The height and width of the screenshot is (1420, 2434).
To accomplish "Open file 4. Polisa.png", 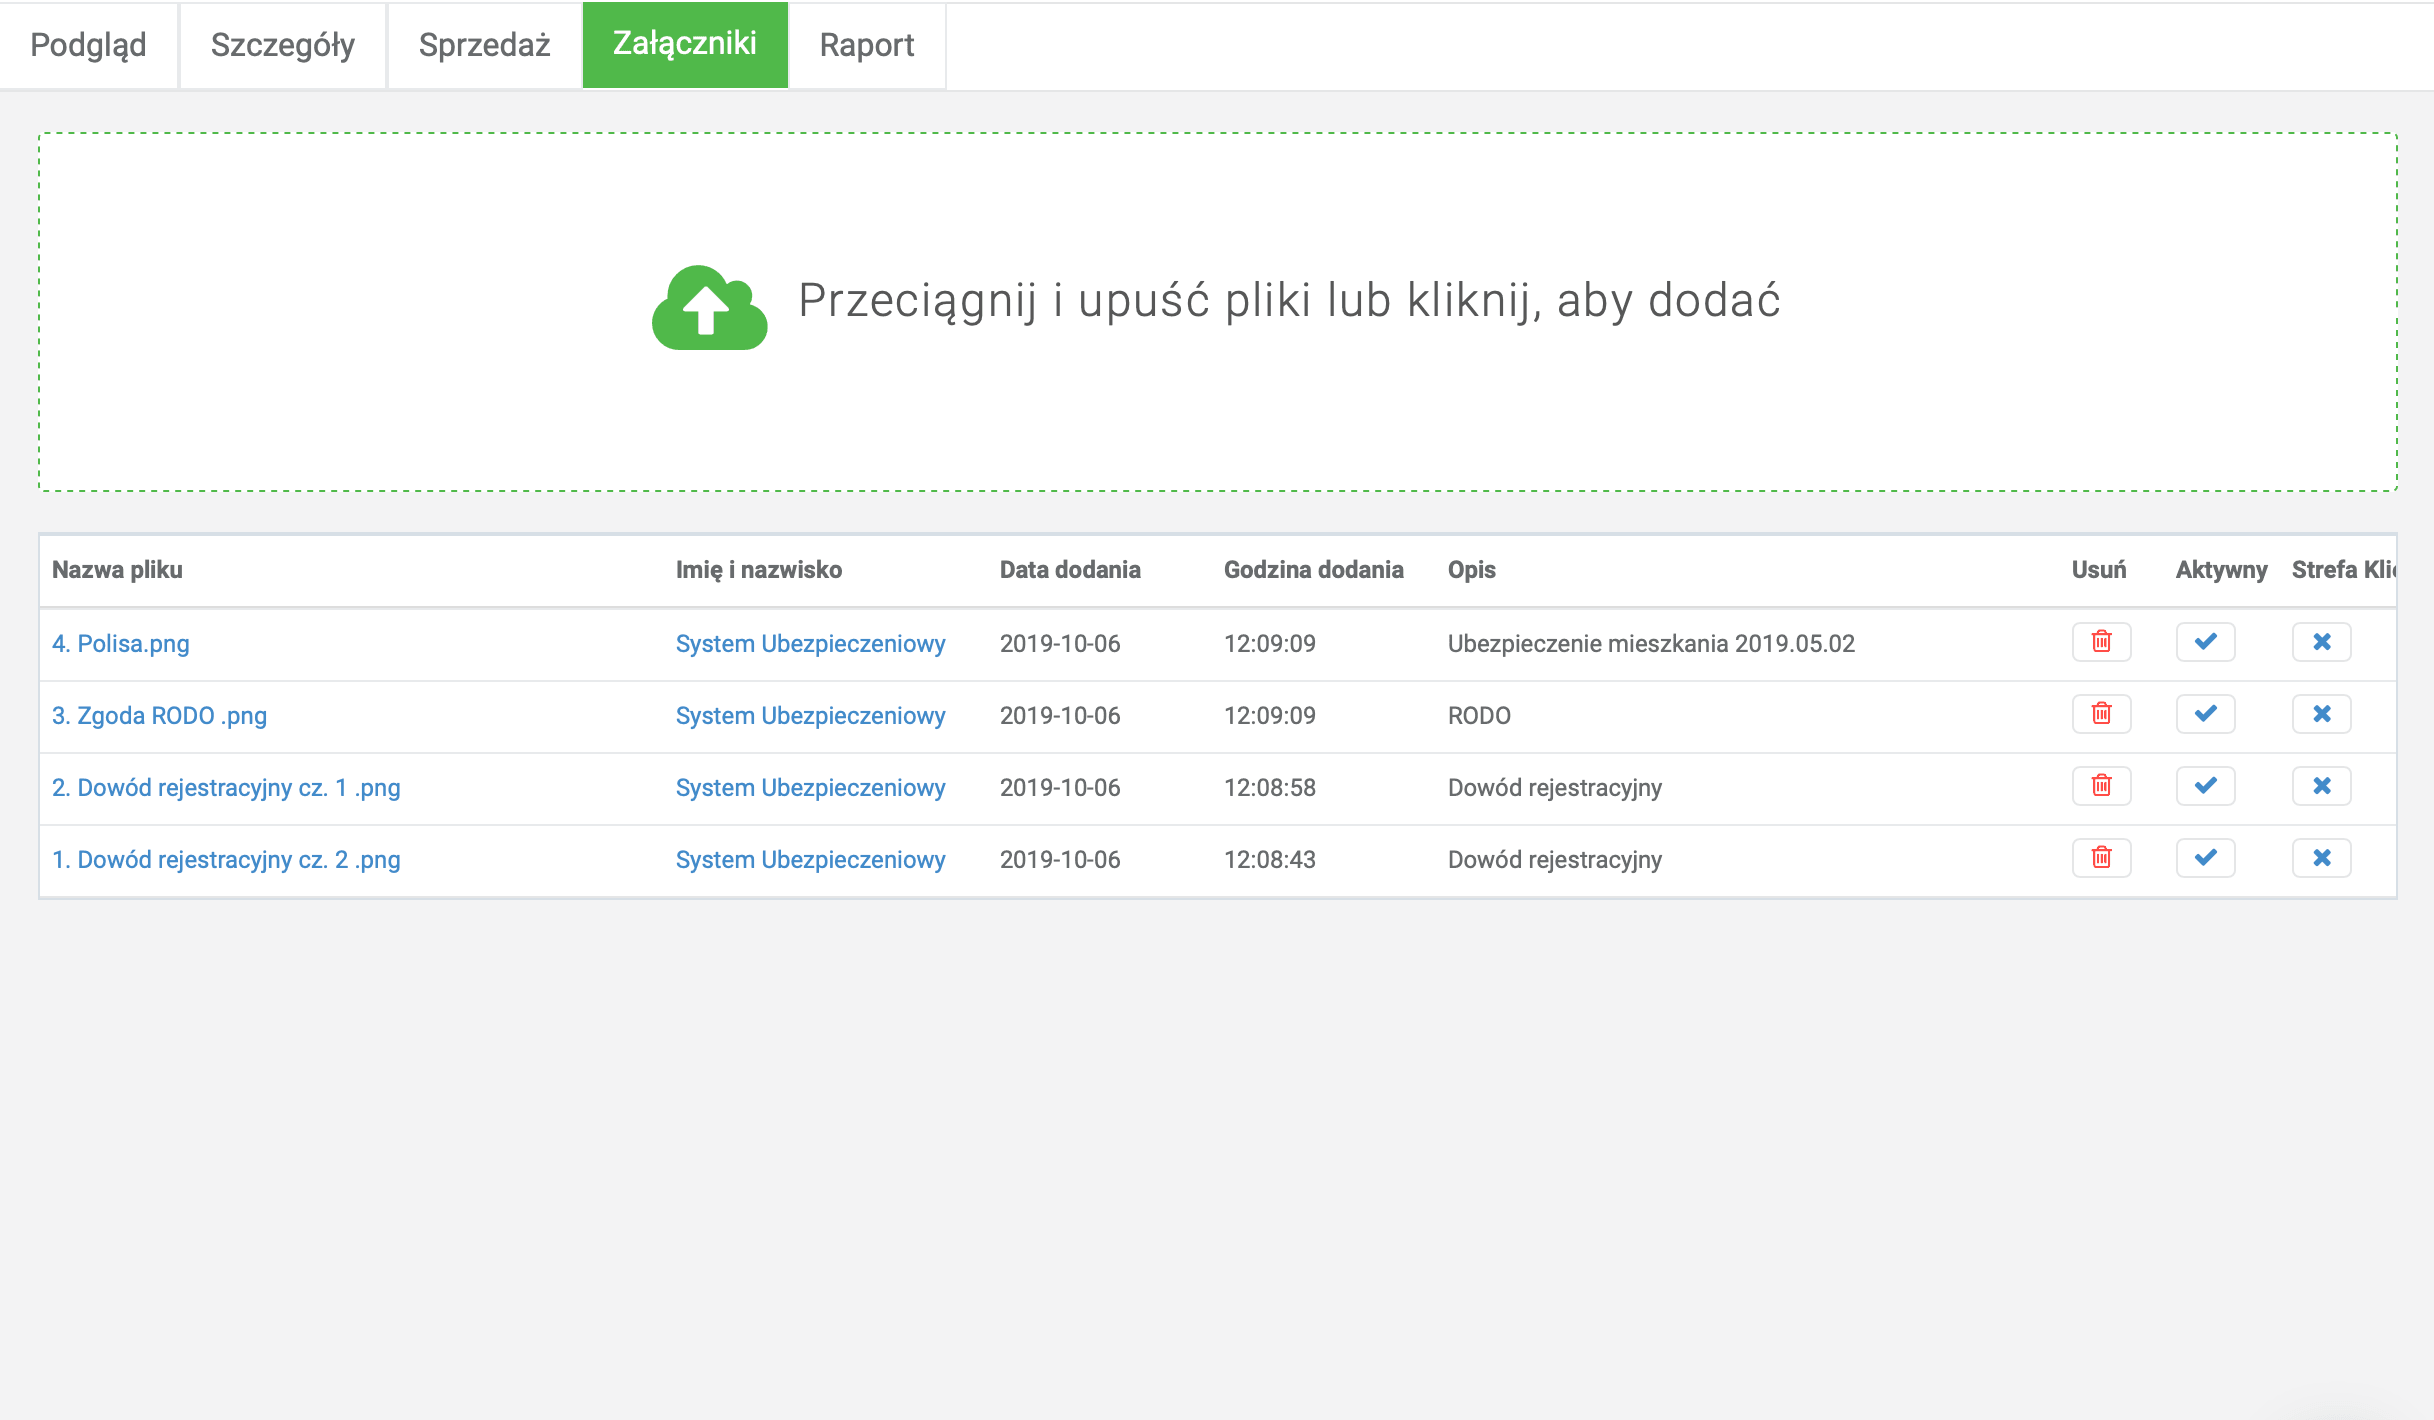I will pyautogui.click(x=121, y=643).
